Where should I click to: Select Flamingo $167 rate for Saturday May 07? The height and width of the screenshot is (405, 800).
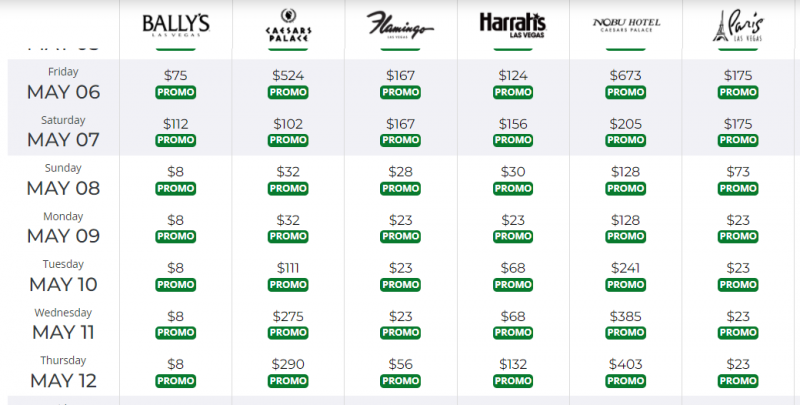401,123
